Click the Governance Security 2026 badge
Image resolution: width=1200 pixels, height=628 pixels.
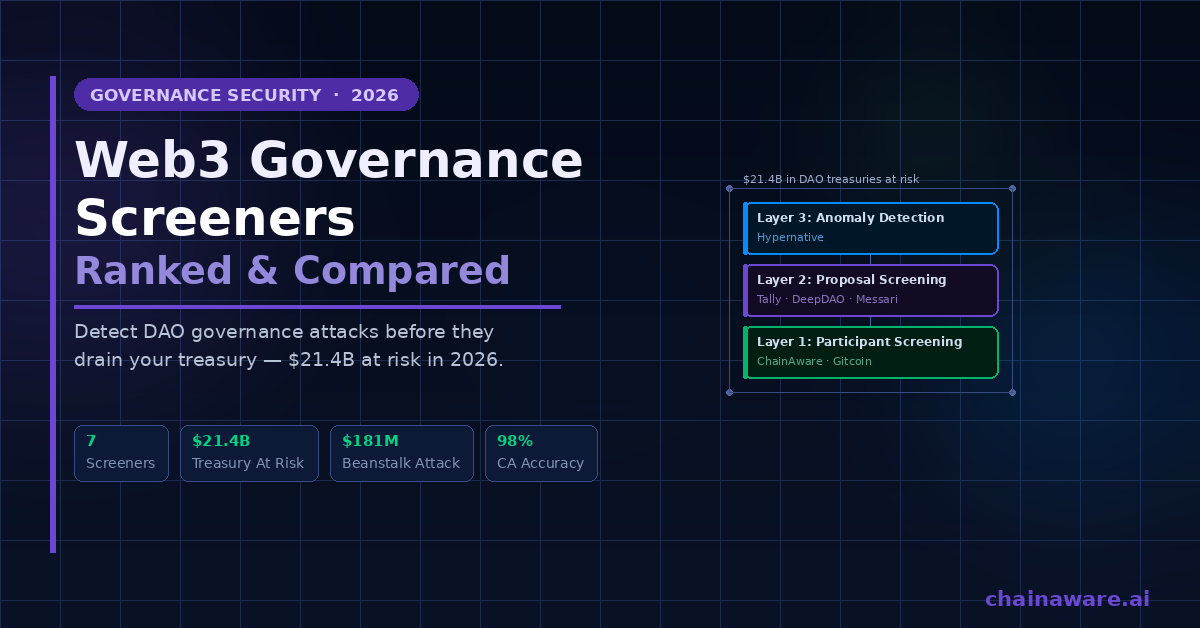245,95
